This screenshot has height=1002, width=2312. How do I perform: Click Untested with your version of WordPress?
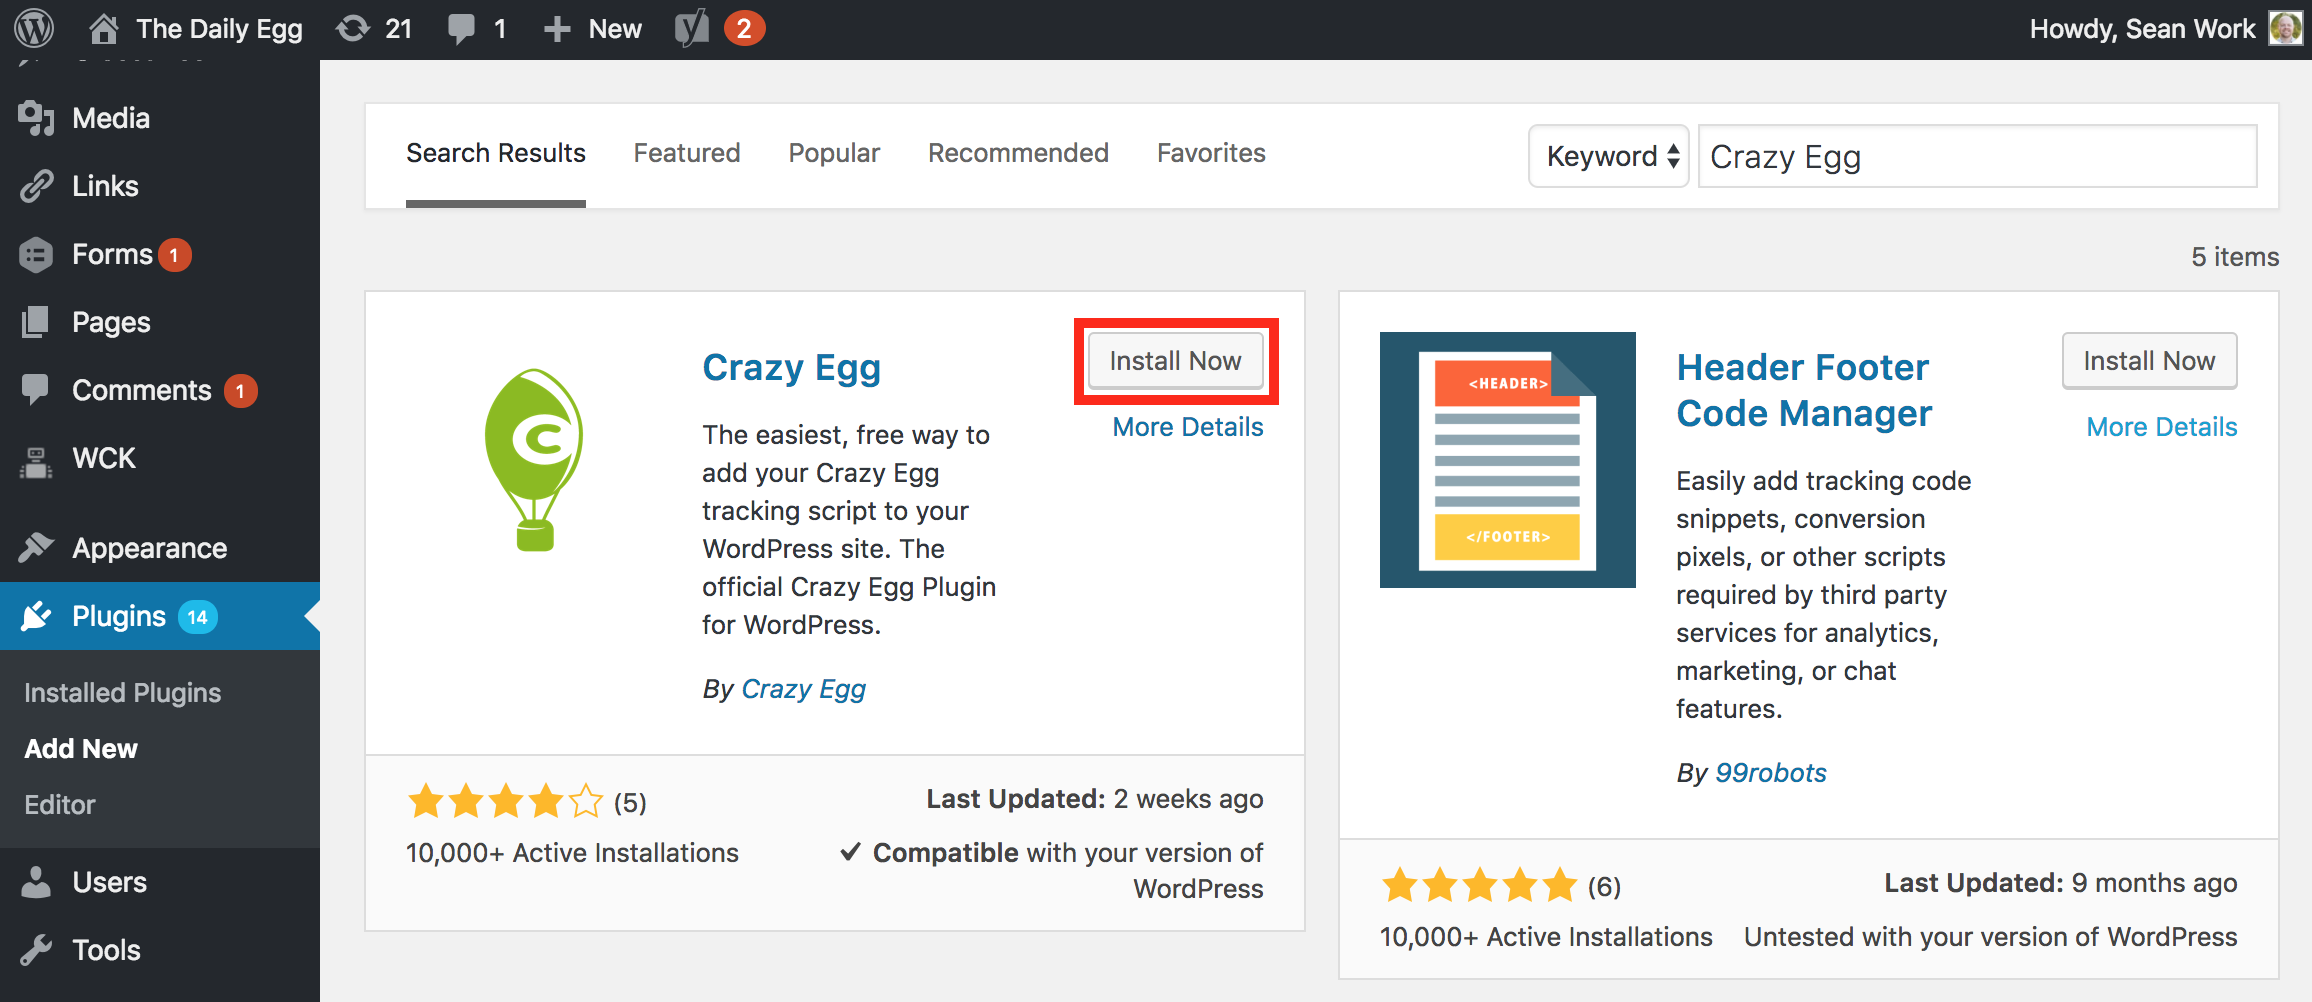click(x=1991, y=937)
